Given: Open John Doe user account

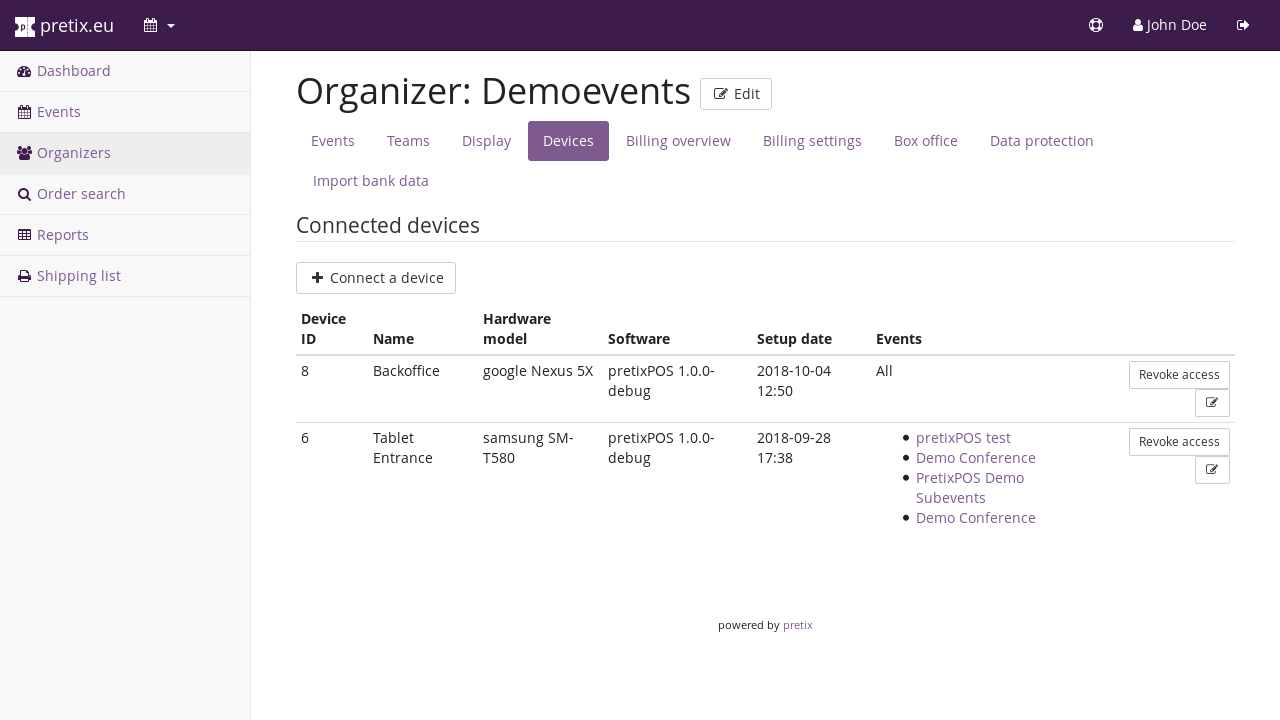Looking at the screenshot, I should click(x=1169, y=26).
